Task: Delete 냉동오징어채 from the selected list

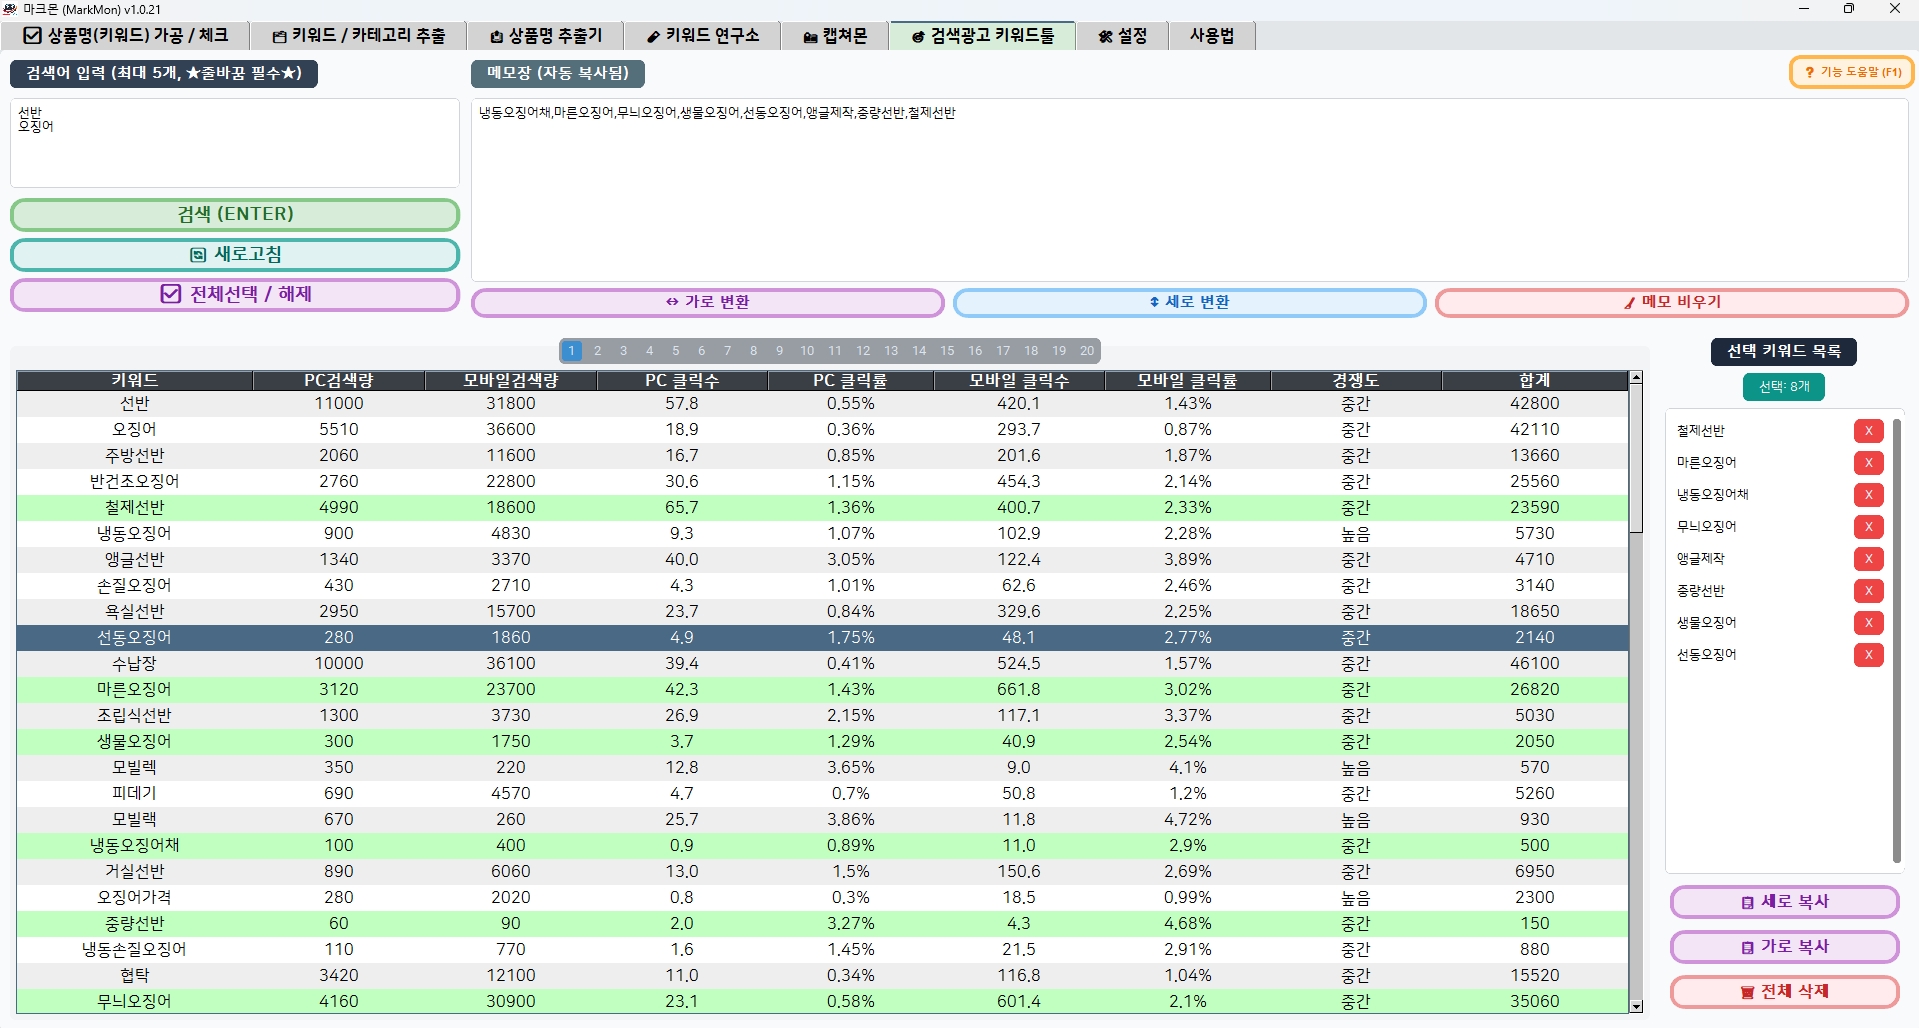Action: (1868, 495)
